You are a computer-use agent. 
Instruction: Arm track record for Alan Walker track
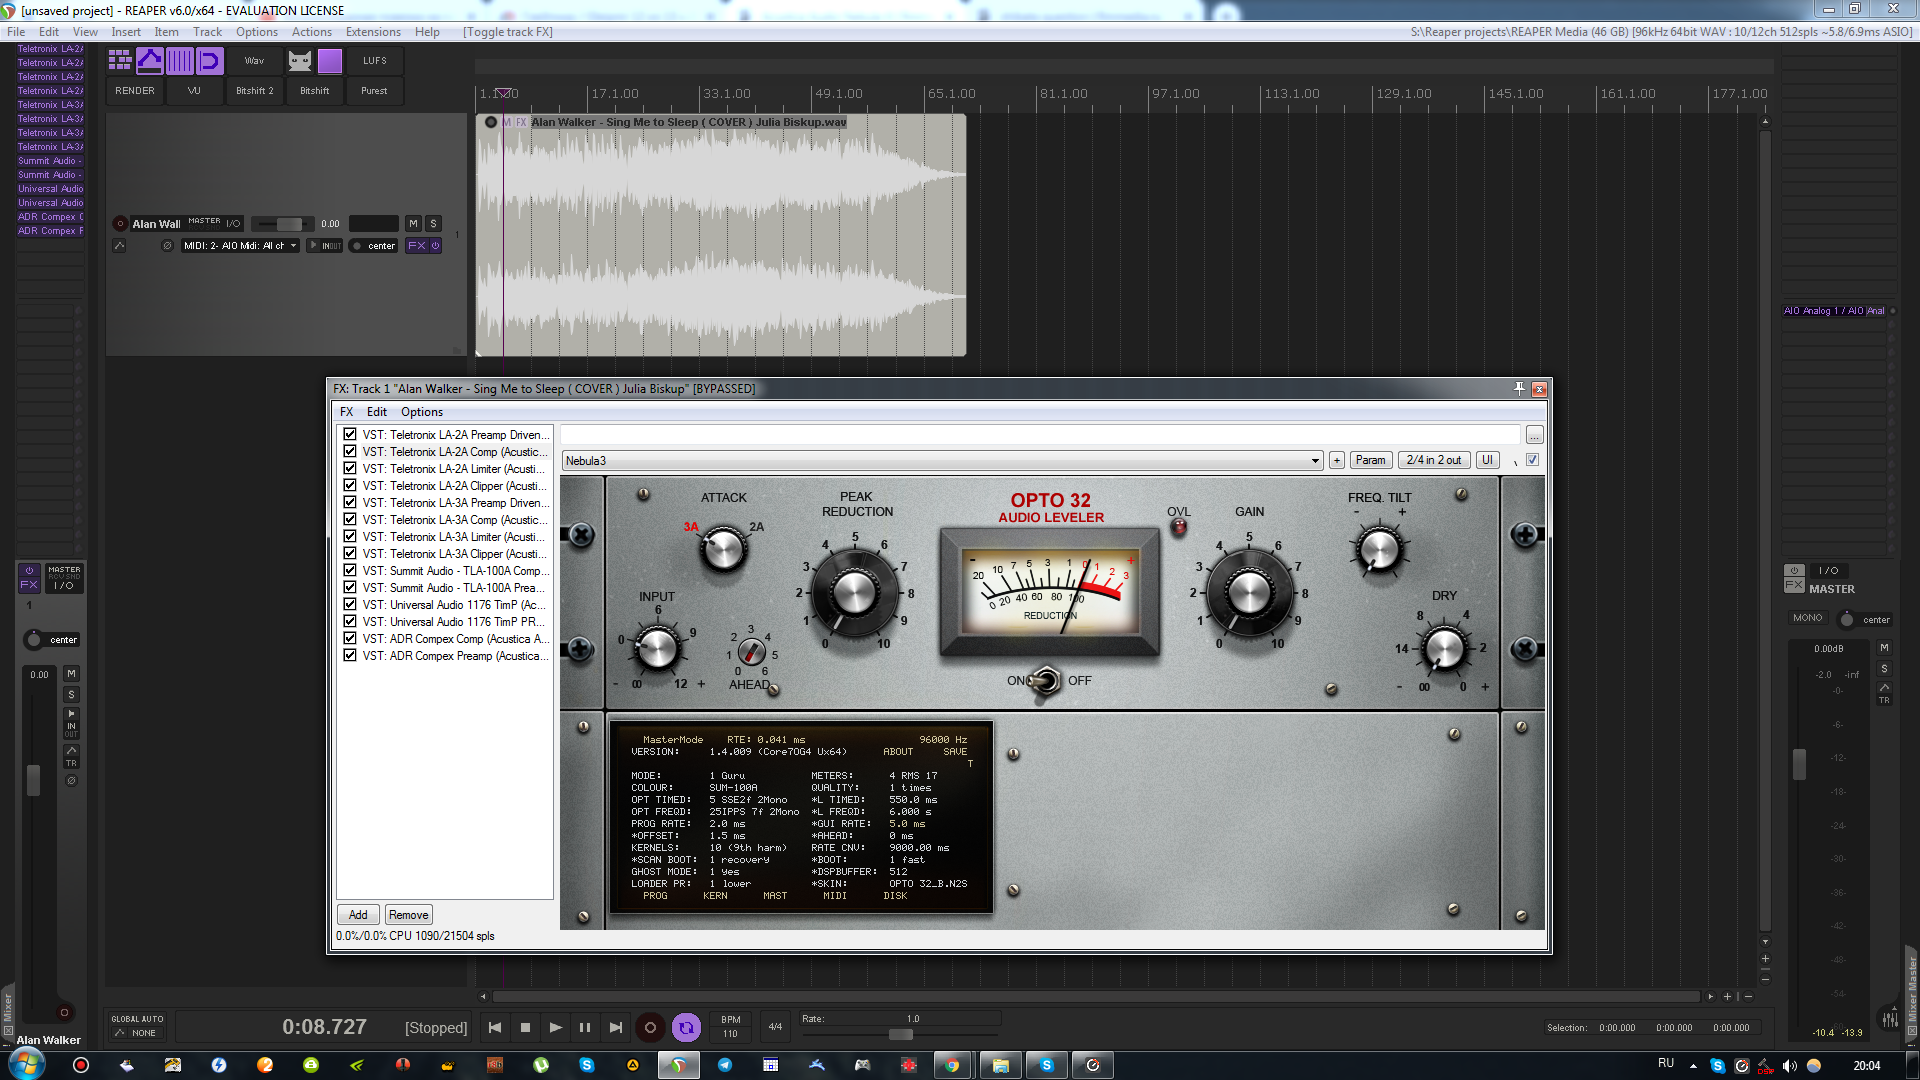pos(120,224)
